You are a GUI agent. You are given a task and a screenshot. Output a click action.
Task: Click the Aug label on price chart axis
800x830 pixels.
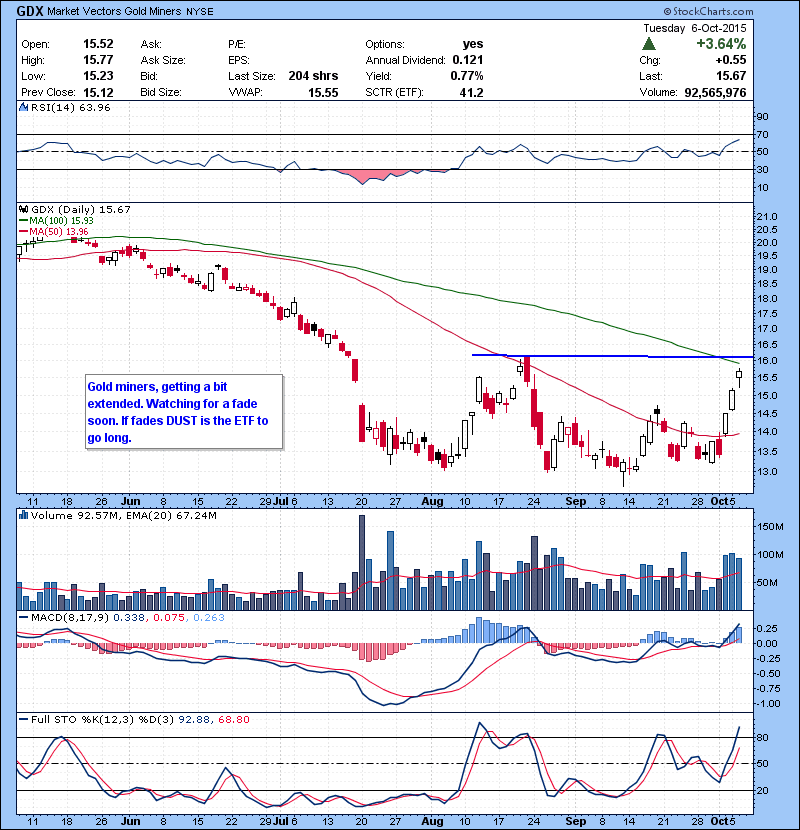(433, 501)
